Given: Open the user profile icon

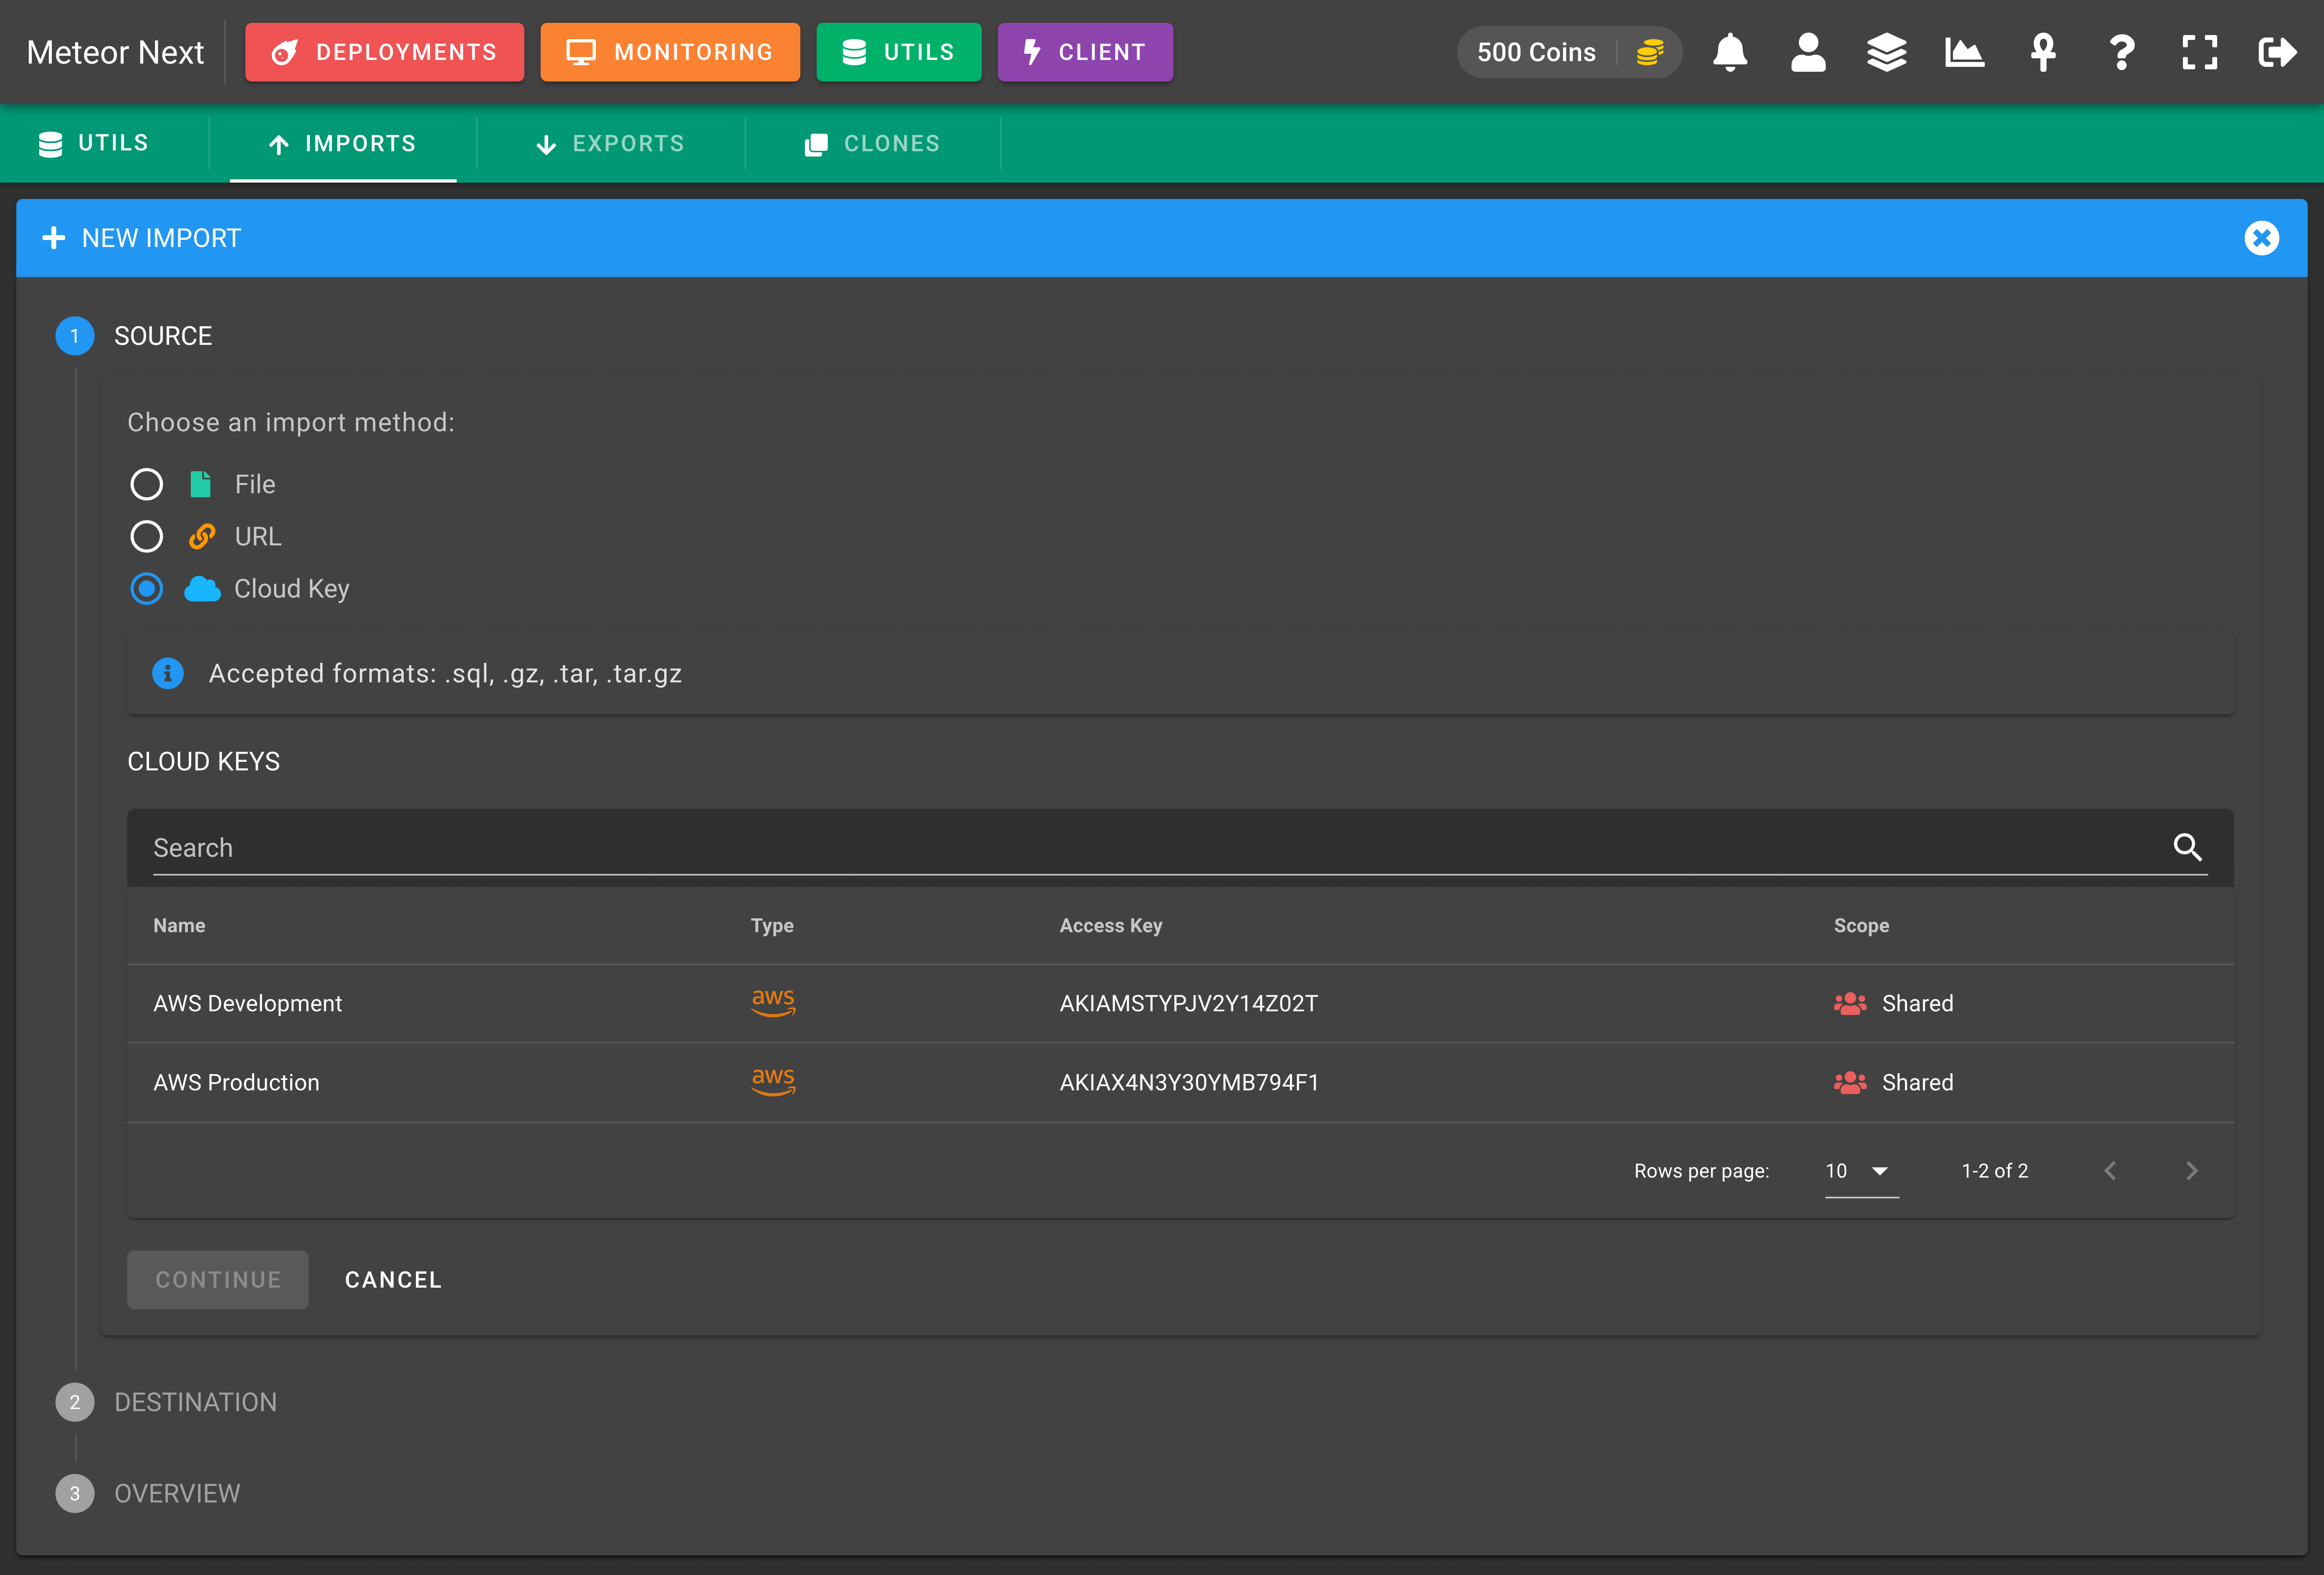Looking at the screenshot, I should (1807, 52).
